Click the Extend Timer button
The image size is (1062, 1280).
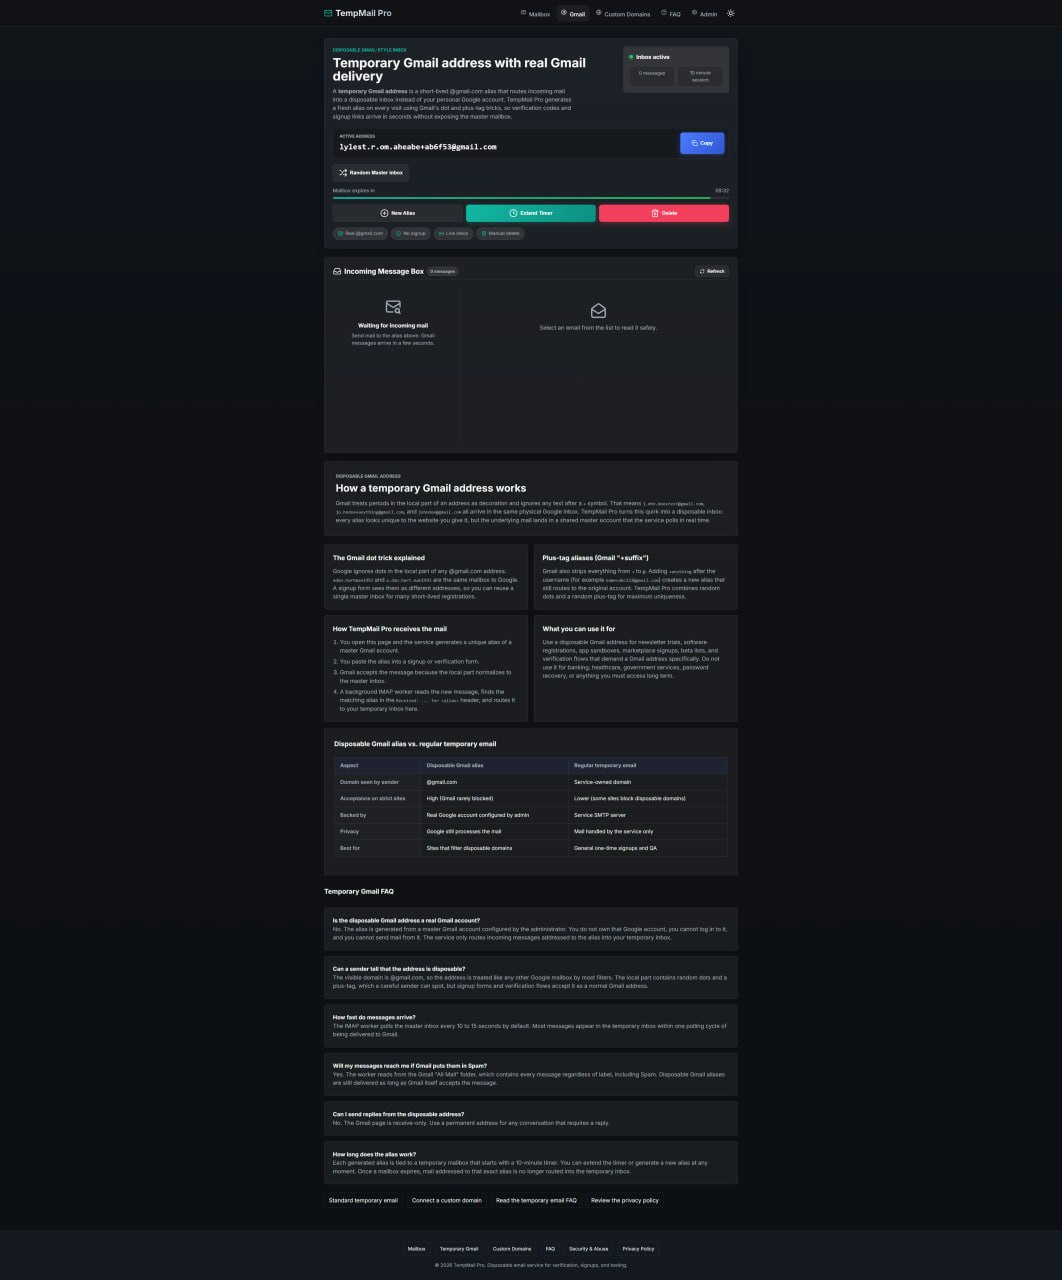pos(531,213)
